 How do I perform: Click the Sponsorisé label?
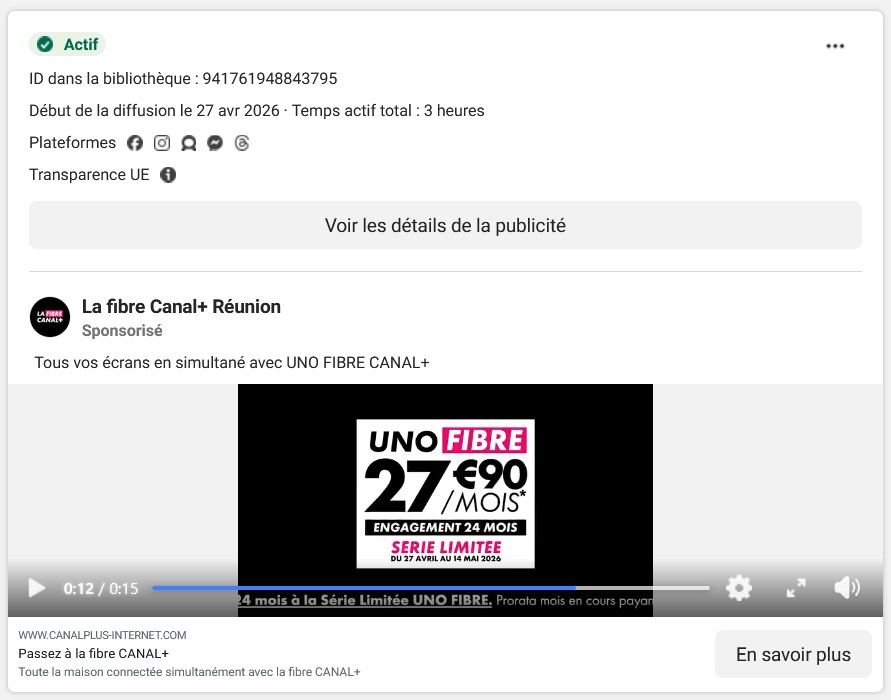[122, 331]
